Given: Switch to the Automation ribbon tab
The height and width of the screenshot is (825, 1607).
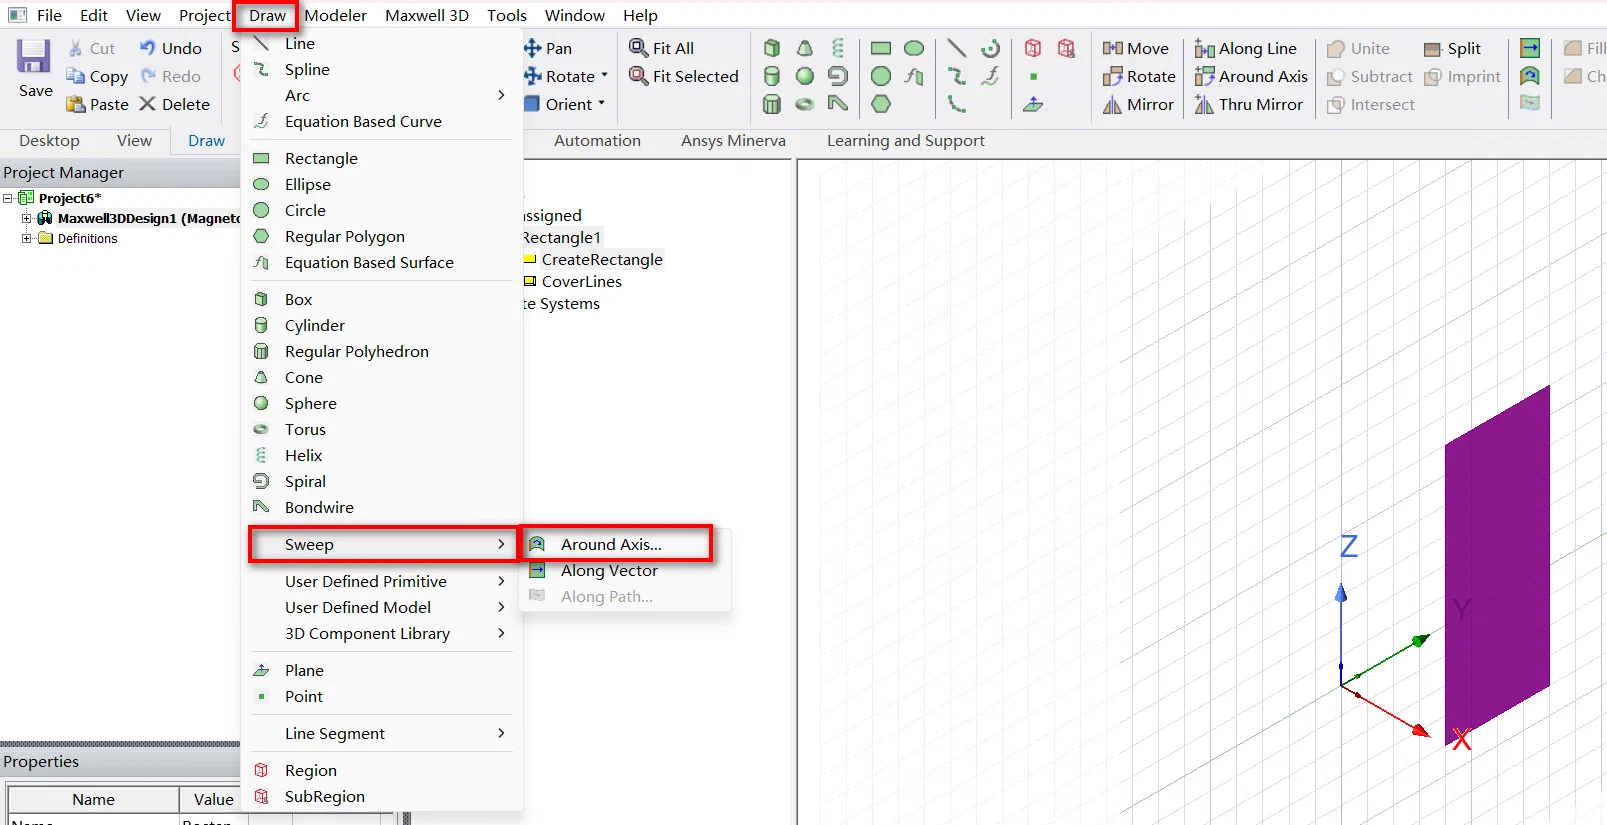Looking at the screenshot, I should [x=597, y=141].
